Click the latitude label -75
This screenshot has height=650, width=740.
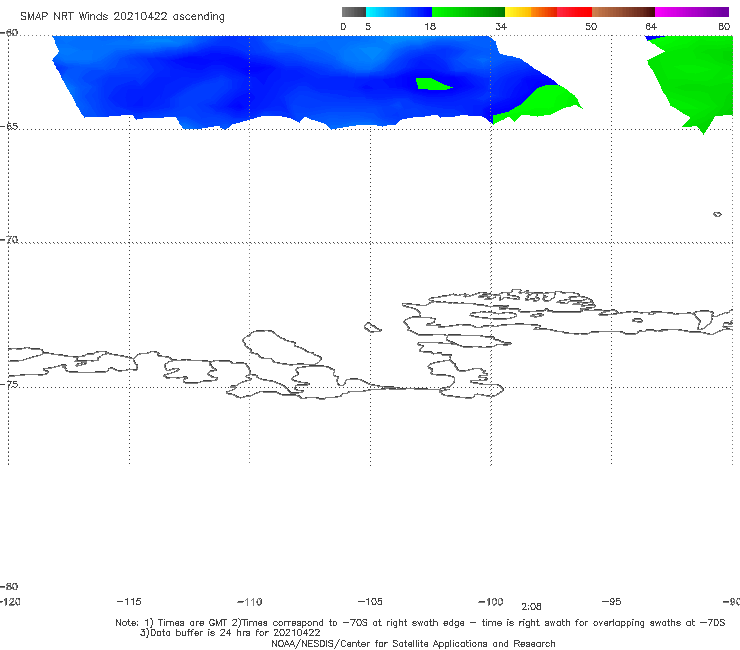coord(9,384)
